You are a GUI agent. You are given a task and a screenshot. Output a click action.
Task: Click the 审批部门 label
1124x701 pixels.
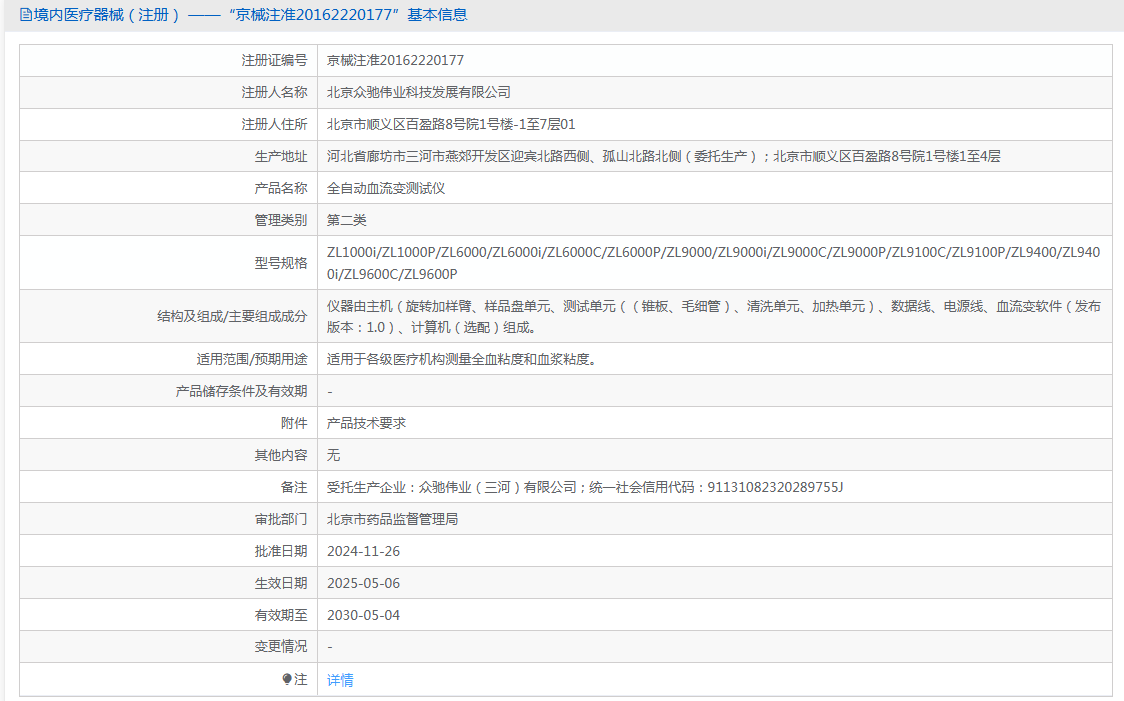tap(281, 519)
